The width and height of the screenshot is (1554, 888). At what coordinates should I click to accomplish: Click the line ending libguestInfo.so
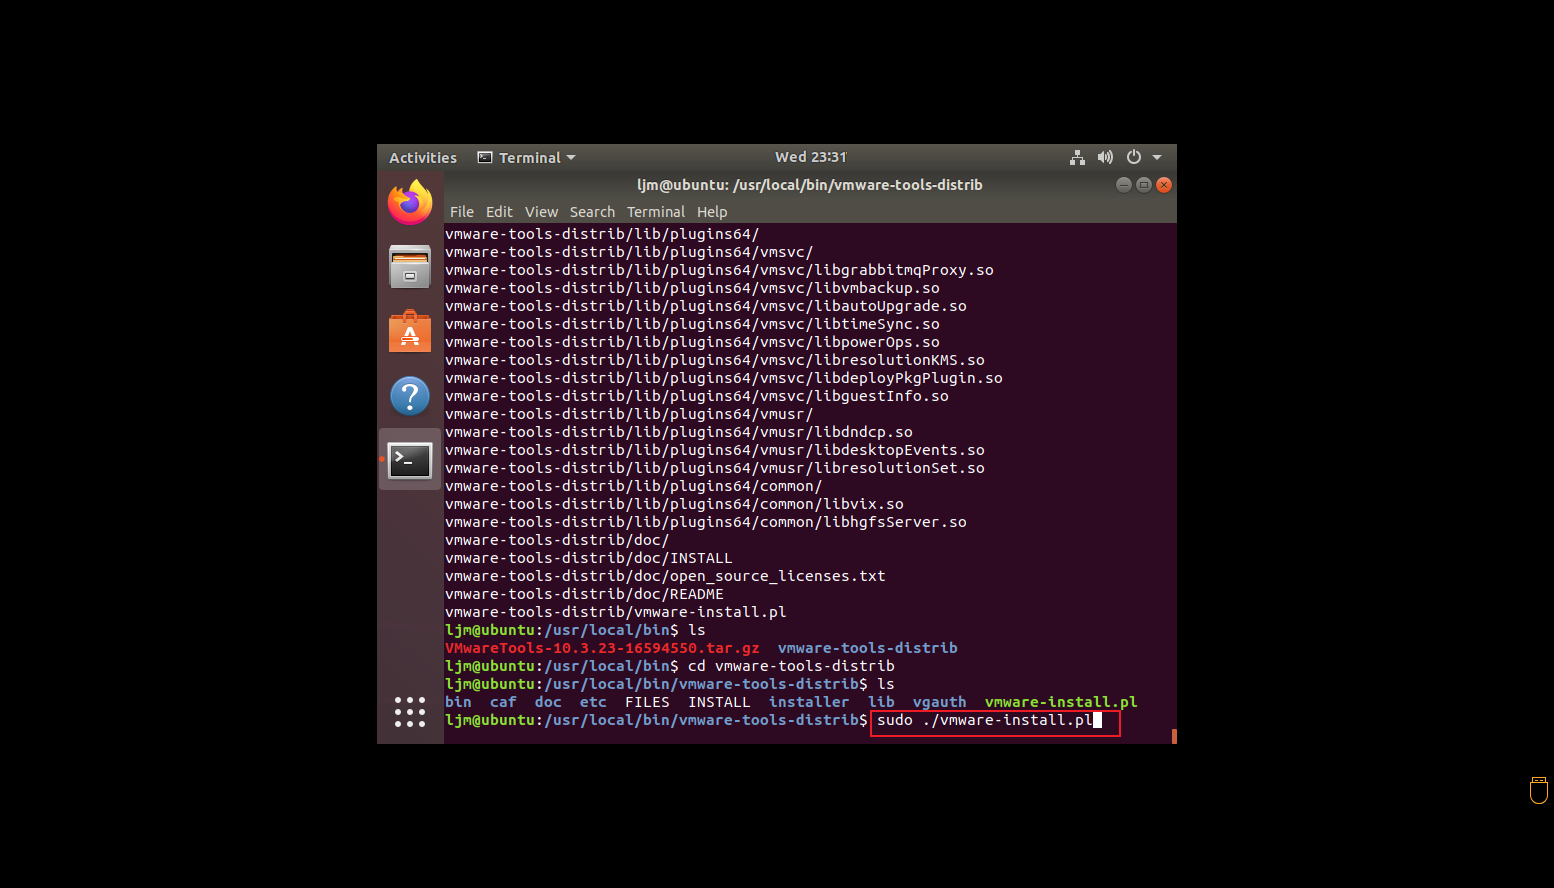[x=697, y=396]
